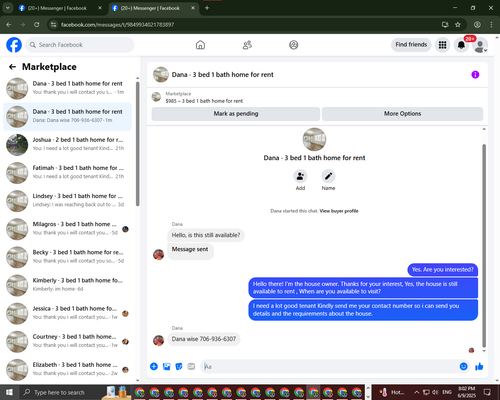Screen dimensions: 500x400
Task: Click 'Yes. Are you interested?' message bubble
Action: [x=442, y=270]
